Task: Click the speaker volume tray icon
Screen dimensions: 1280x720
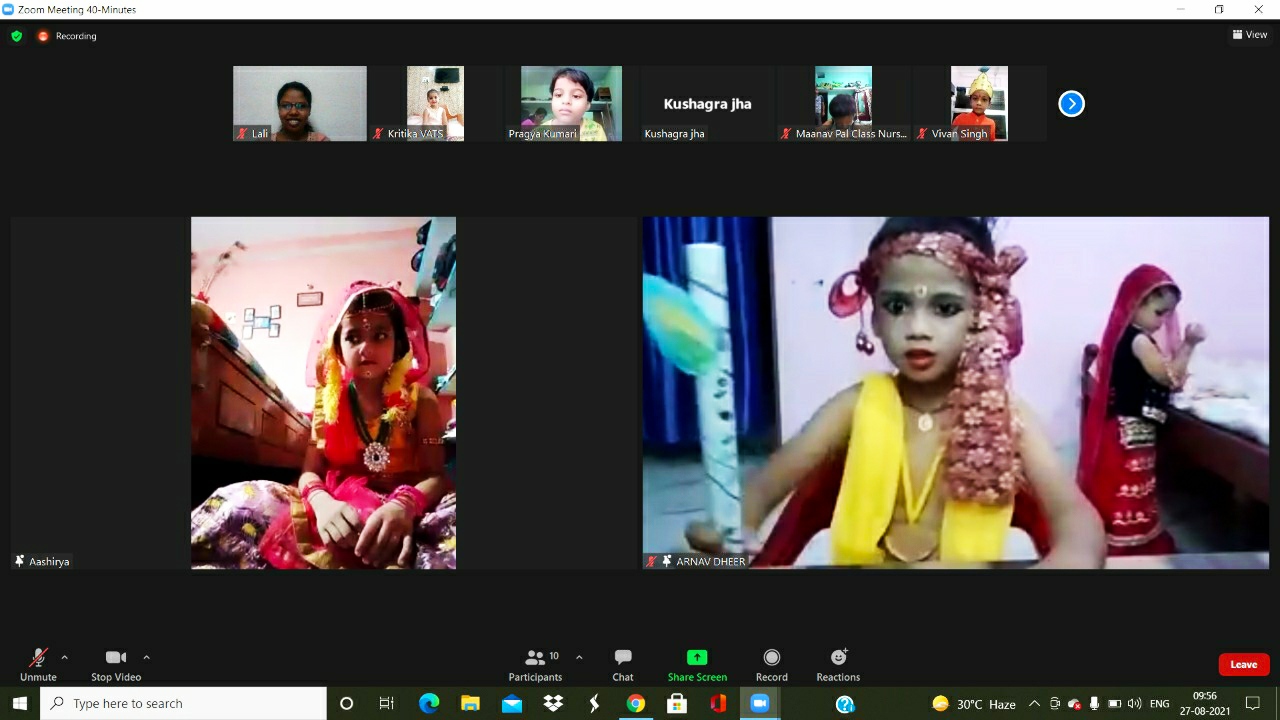Action: [1134, 704]
